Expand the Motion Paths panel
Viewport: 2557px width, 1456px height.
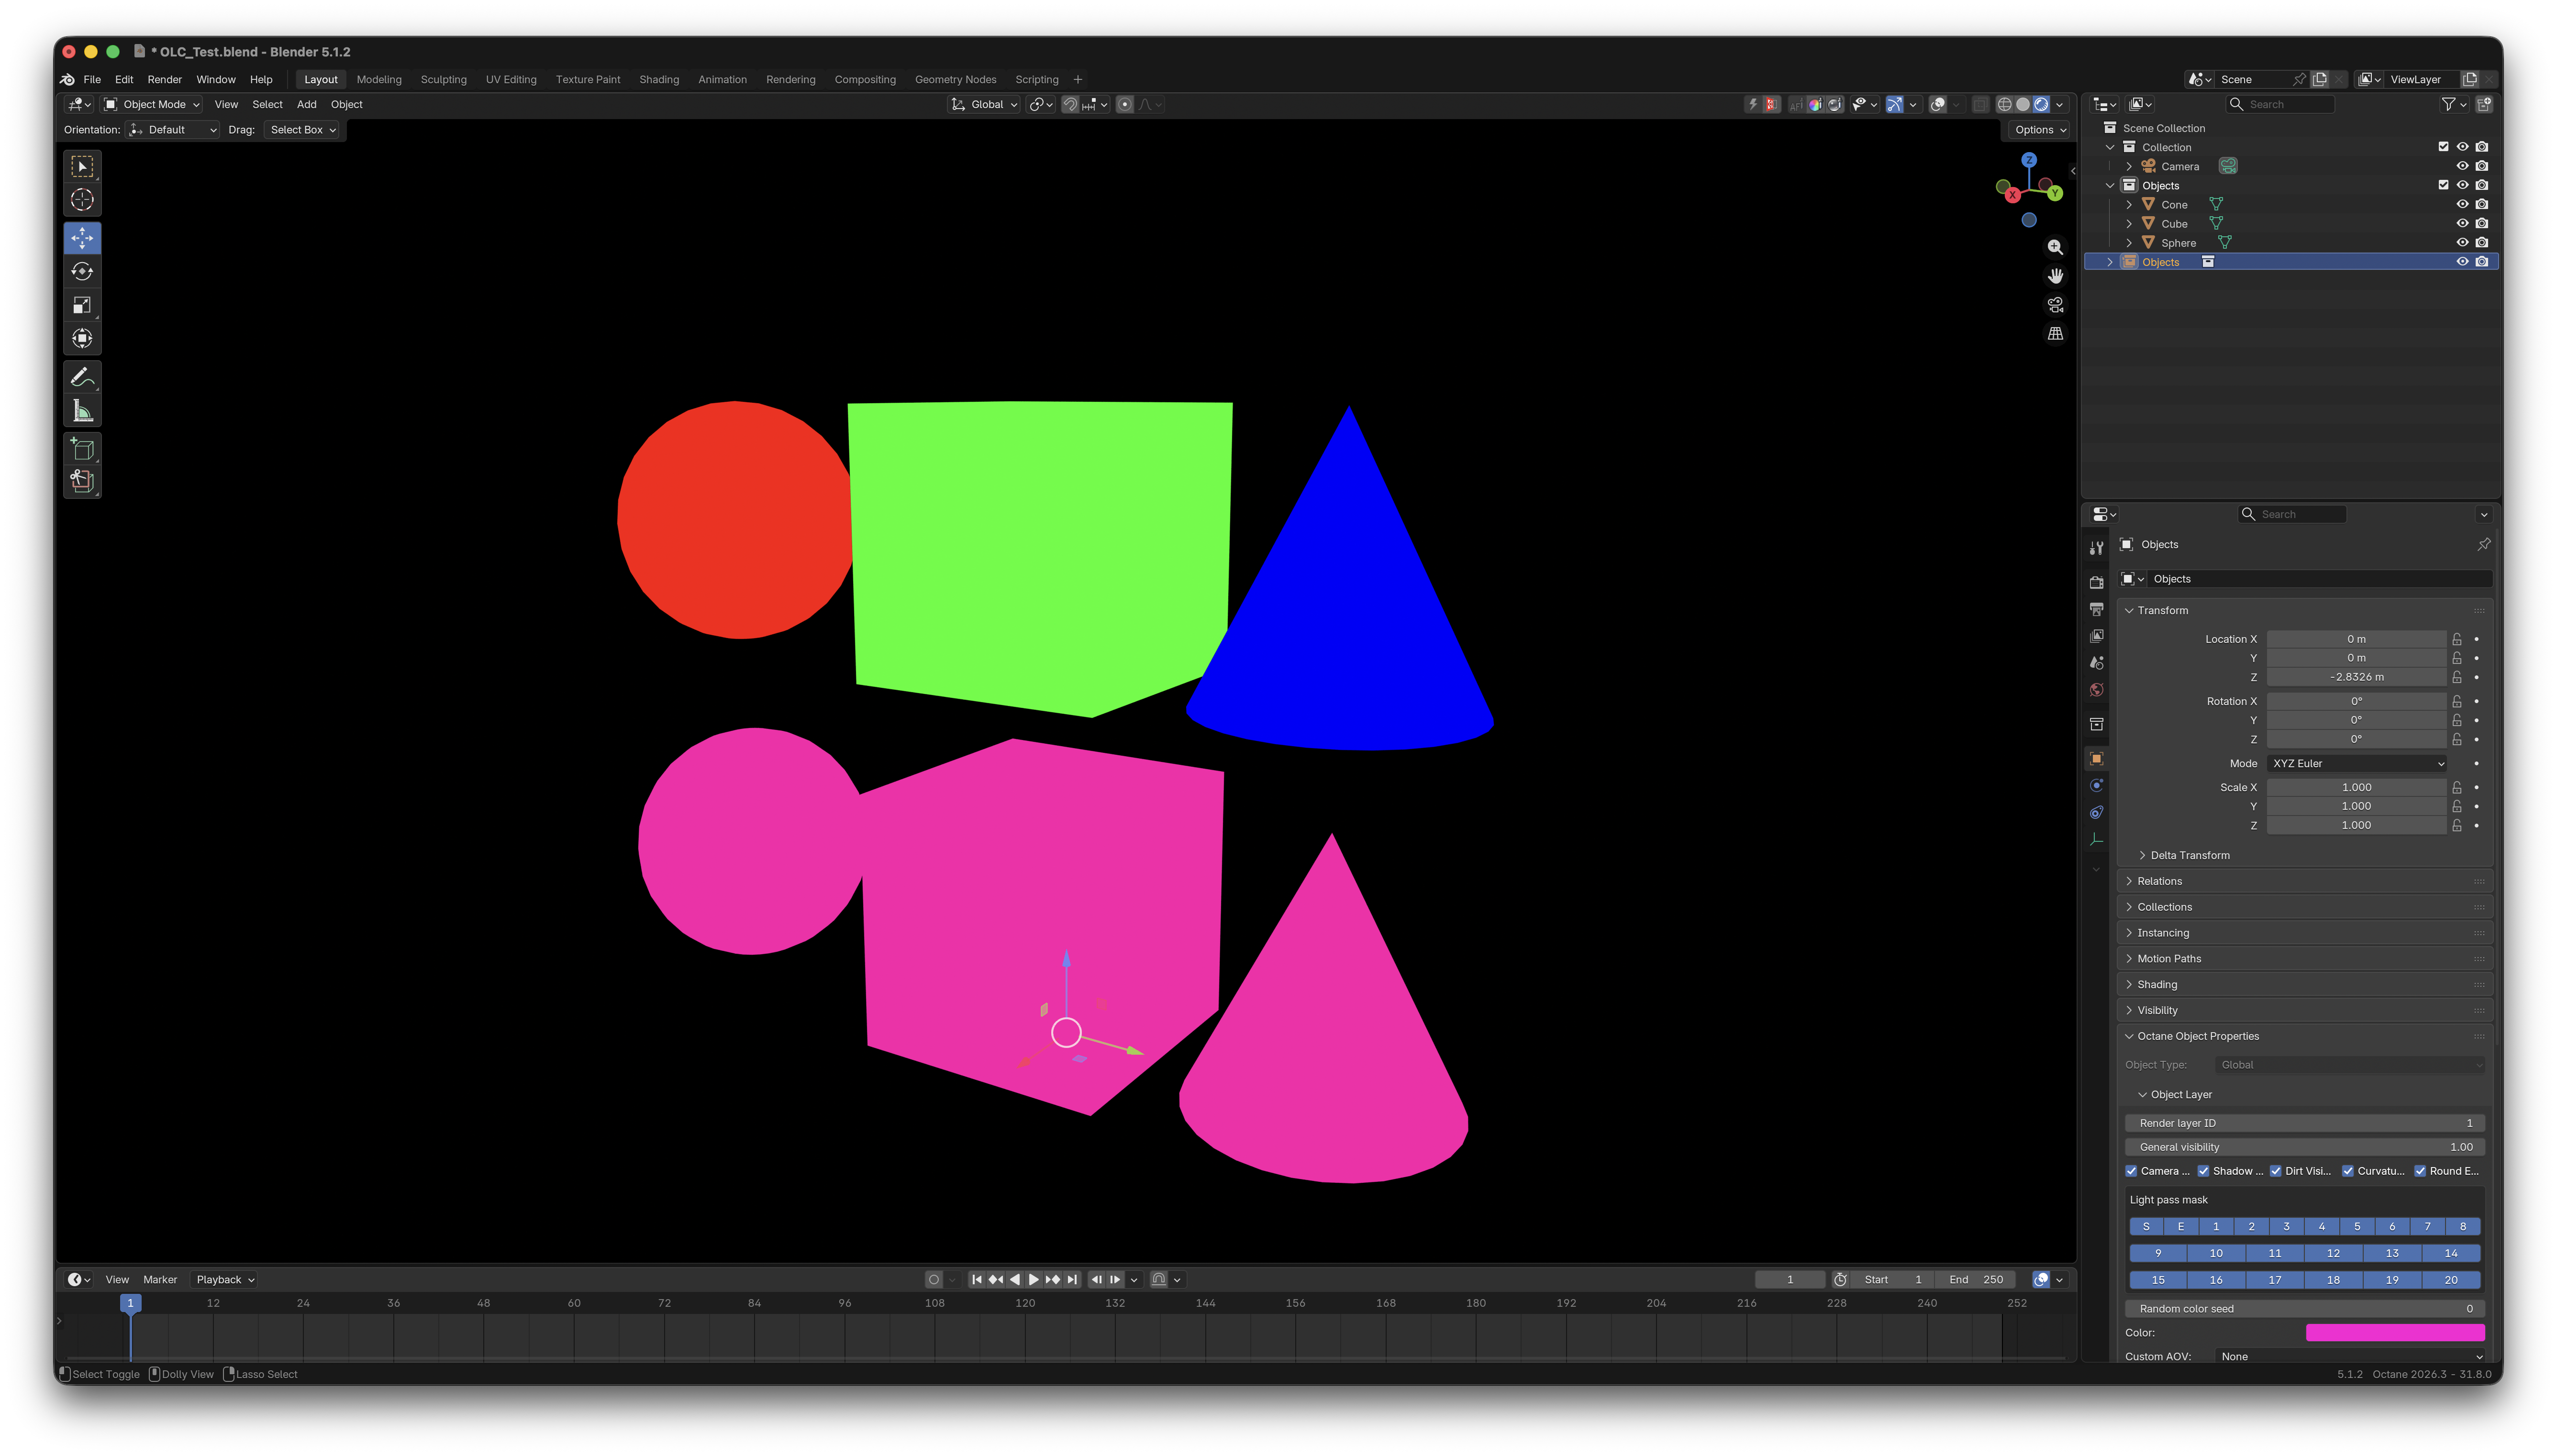[x=2304, y=958]
